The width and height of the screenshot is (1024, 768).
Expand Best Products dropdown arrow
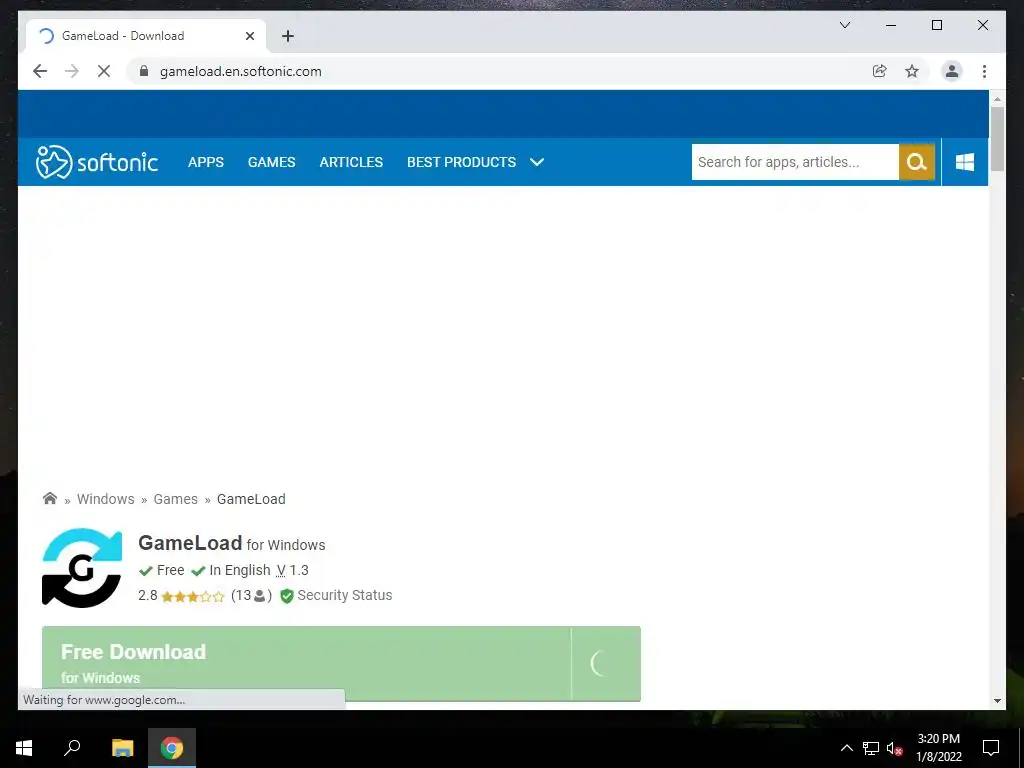coord(537,162)
